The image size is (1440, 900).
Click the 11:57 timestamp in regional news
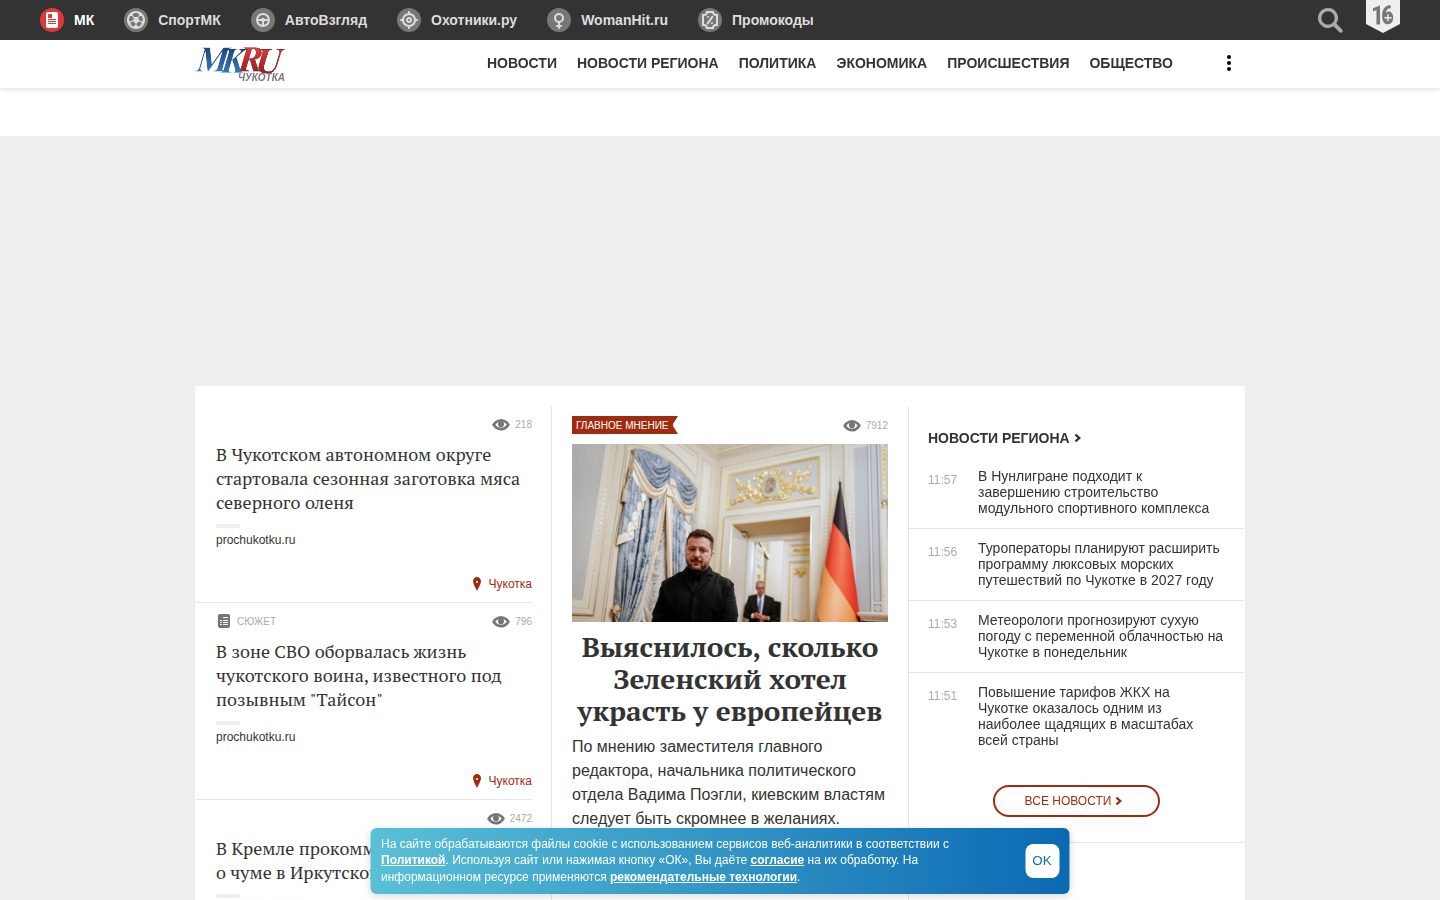click(x=942, y=480)
